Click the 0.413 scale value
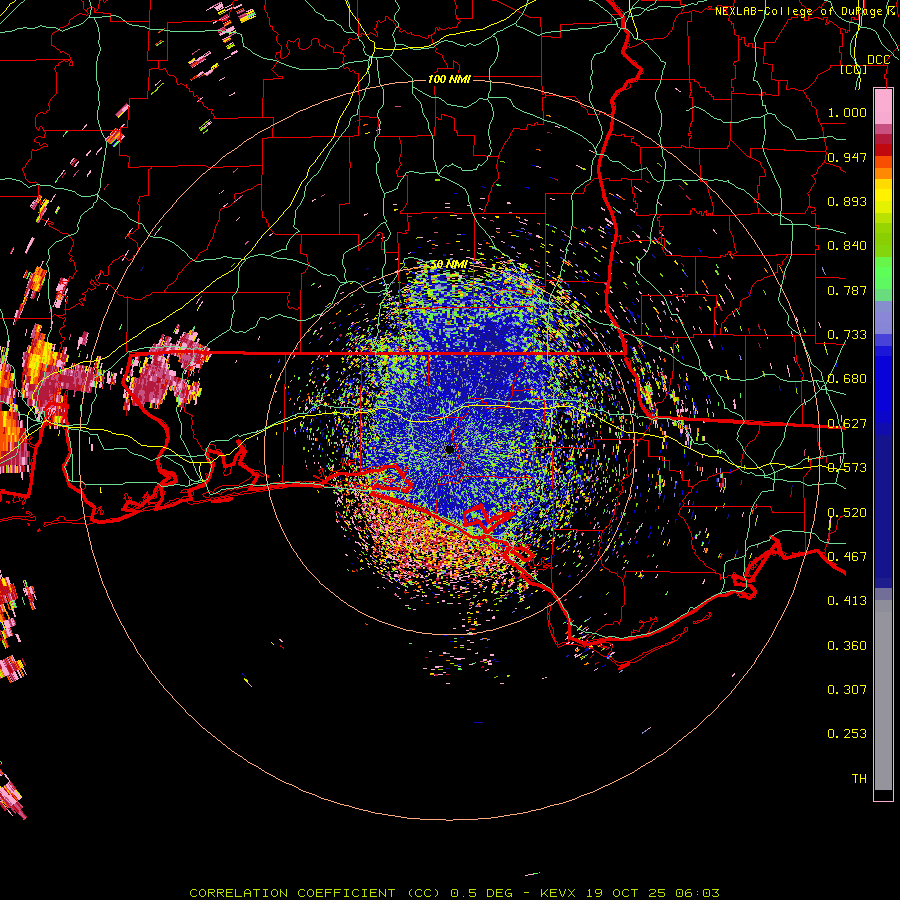This screenshot has width=900, height=900. (847, 601)
